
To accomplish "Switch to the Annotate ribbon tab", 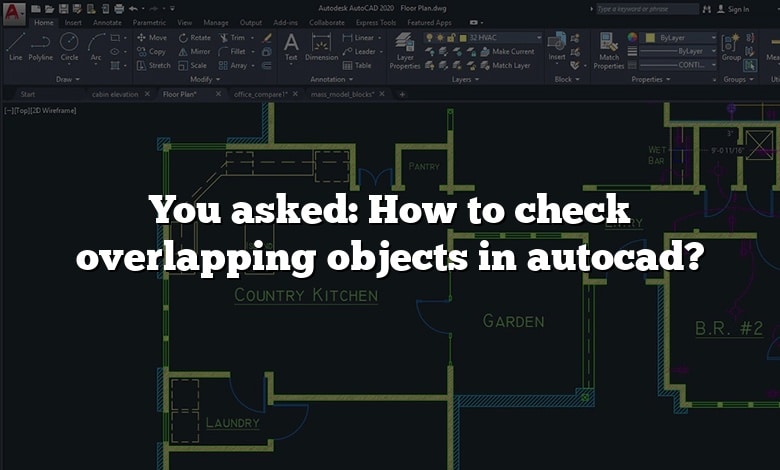I will tap(107, 22).
